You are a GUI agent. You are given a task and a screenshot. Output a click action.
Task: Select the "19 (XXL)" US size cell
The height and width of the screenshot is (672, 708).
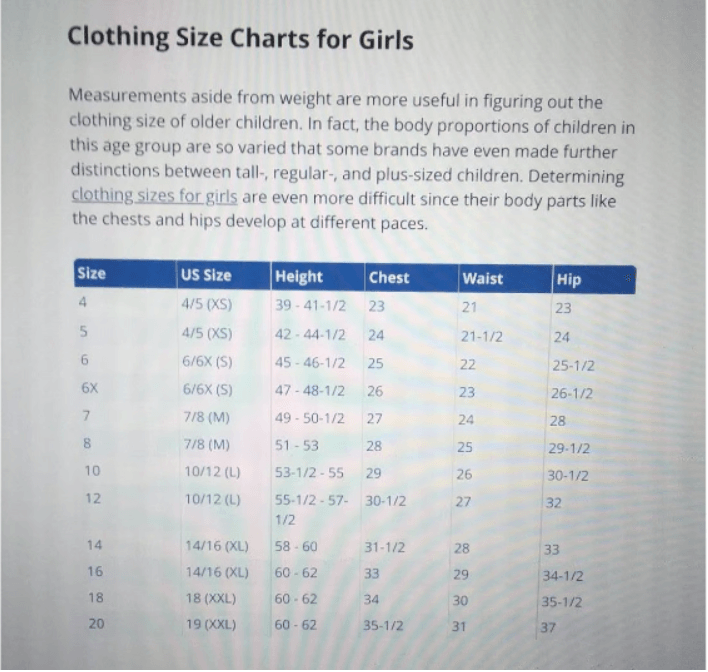coord(210,625)
